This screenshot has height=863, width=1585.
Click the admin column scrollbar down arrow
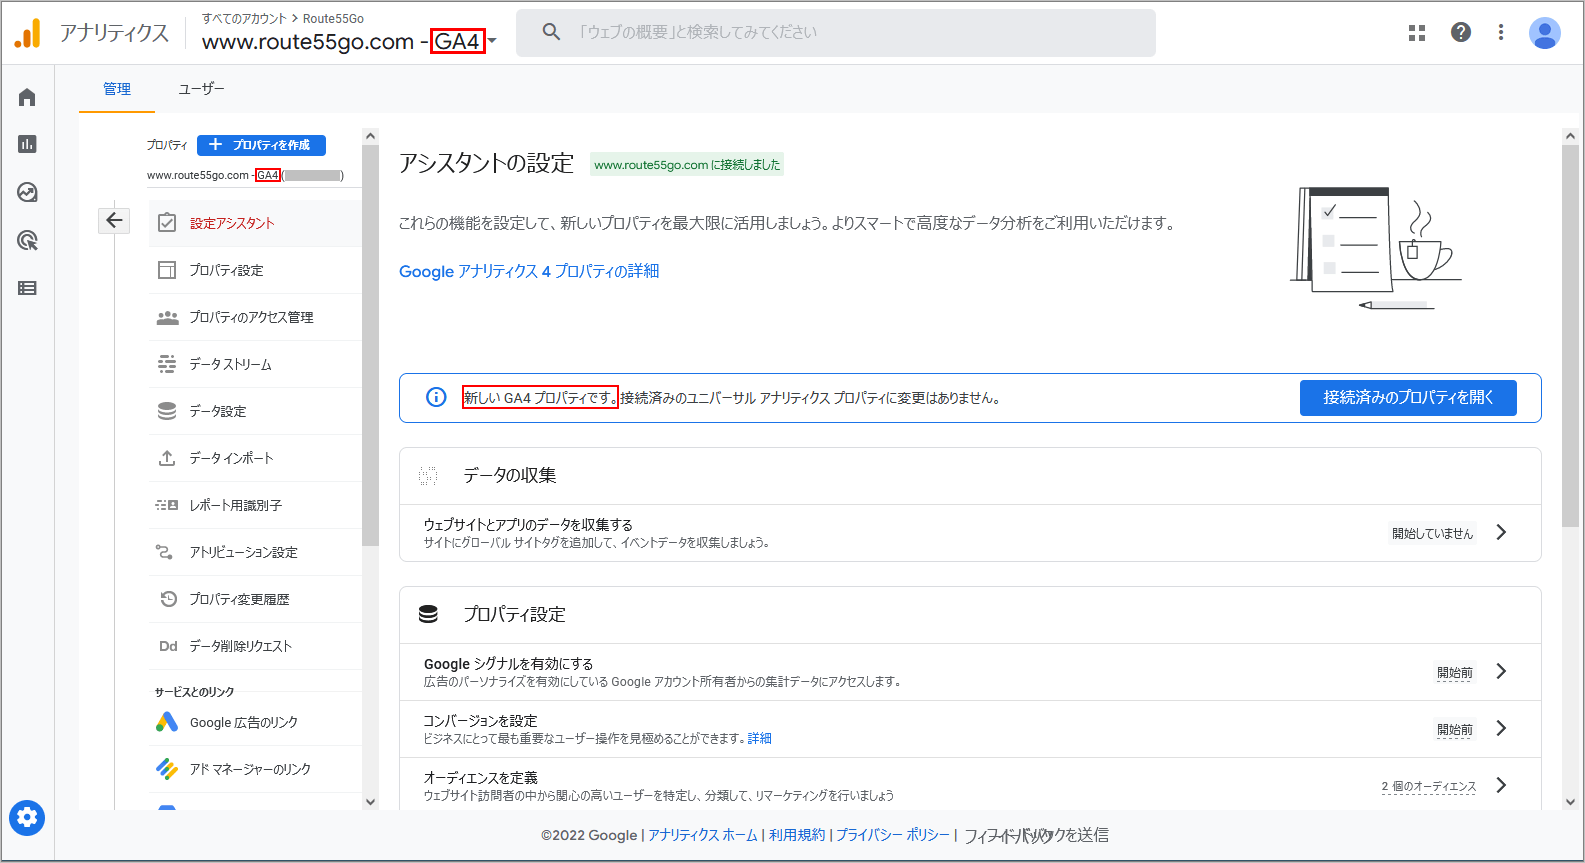371,801
